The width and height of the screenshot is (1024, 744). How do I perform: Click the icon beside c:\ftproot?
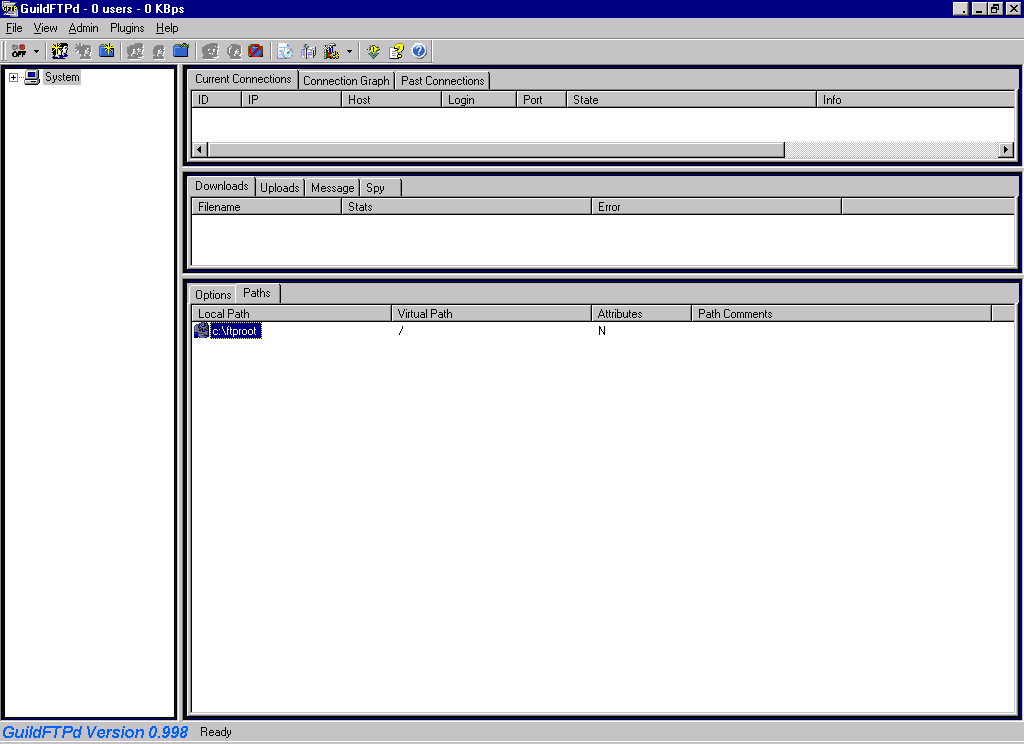(202, 331)
